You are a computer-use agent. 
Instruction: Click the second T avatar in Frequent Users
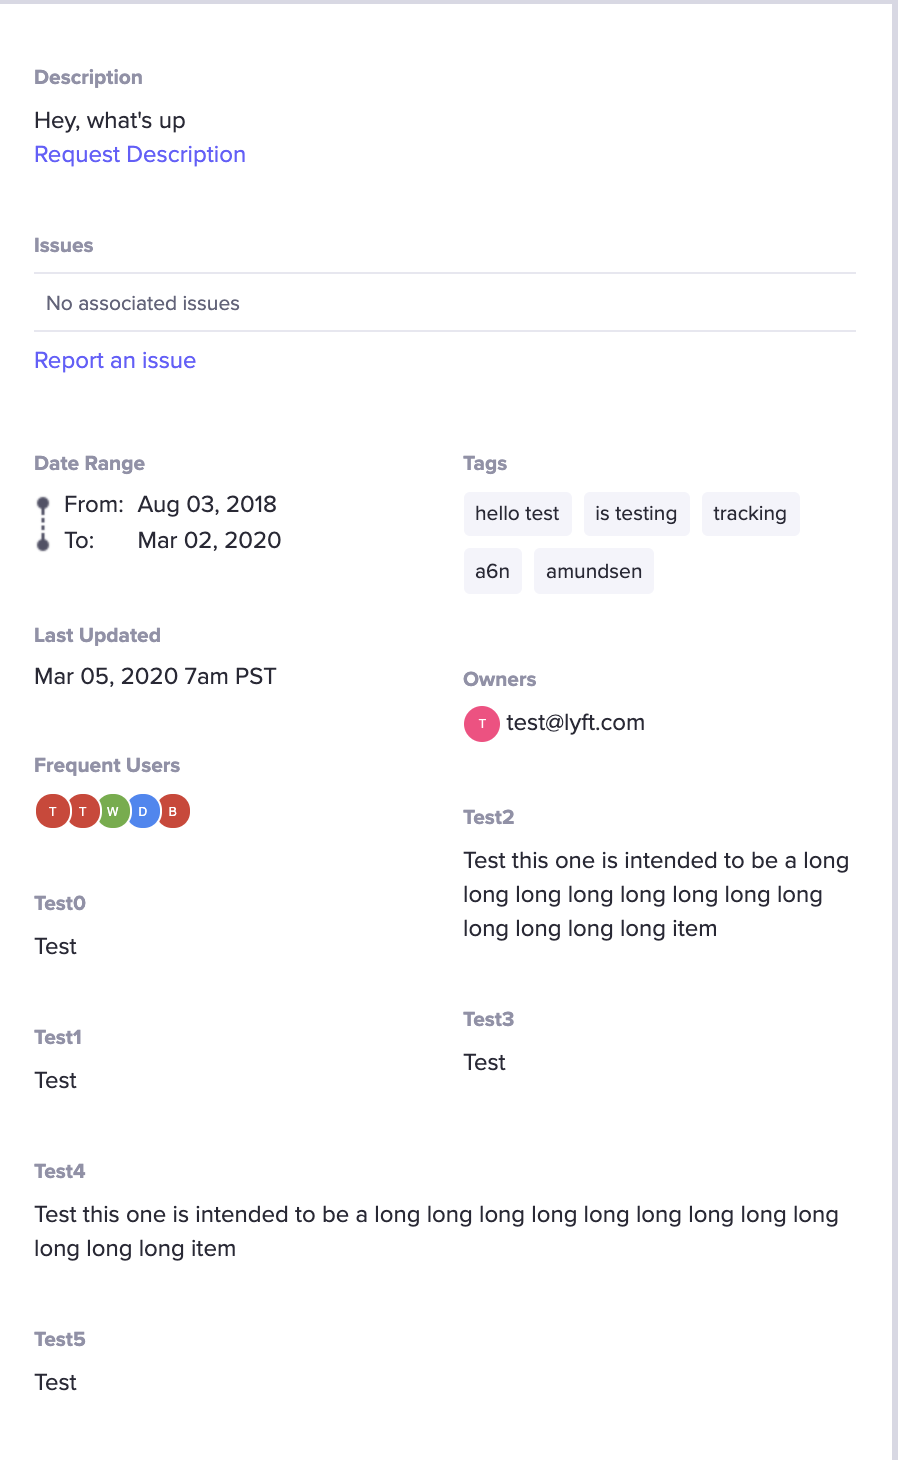[82, 811]
